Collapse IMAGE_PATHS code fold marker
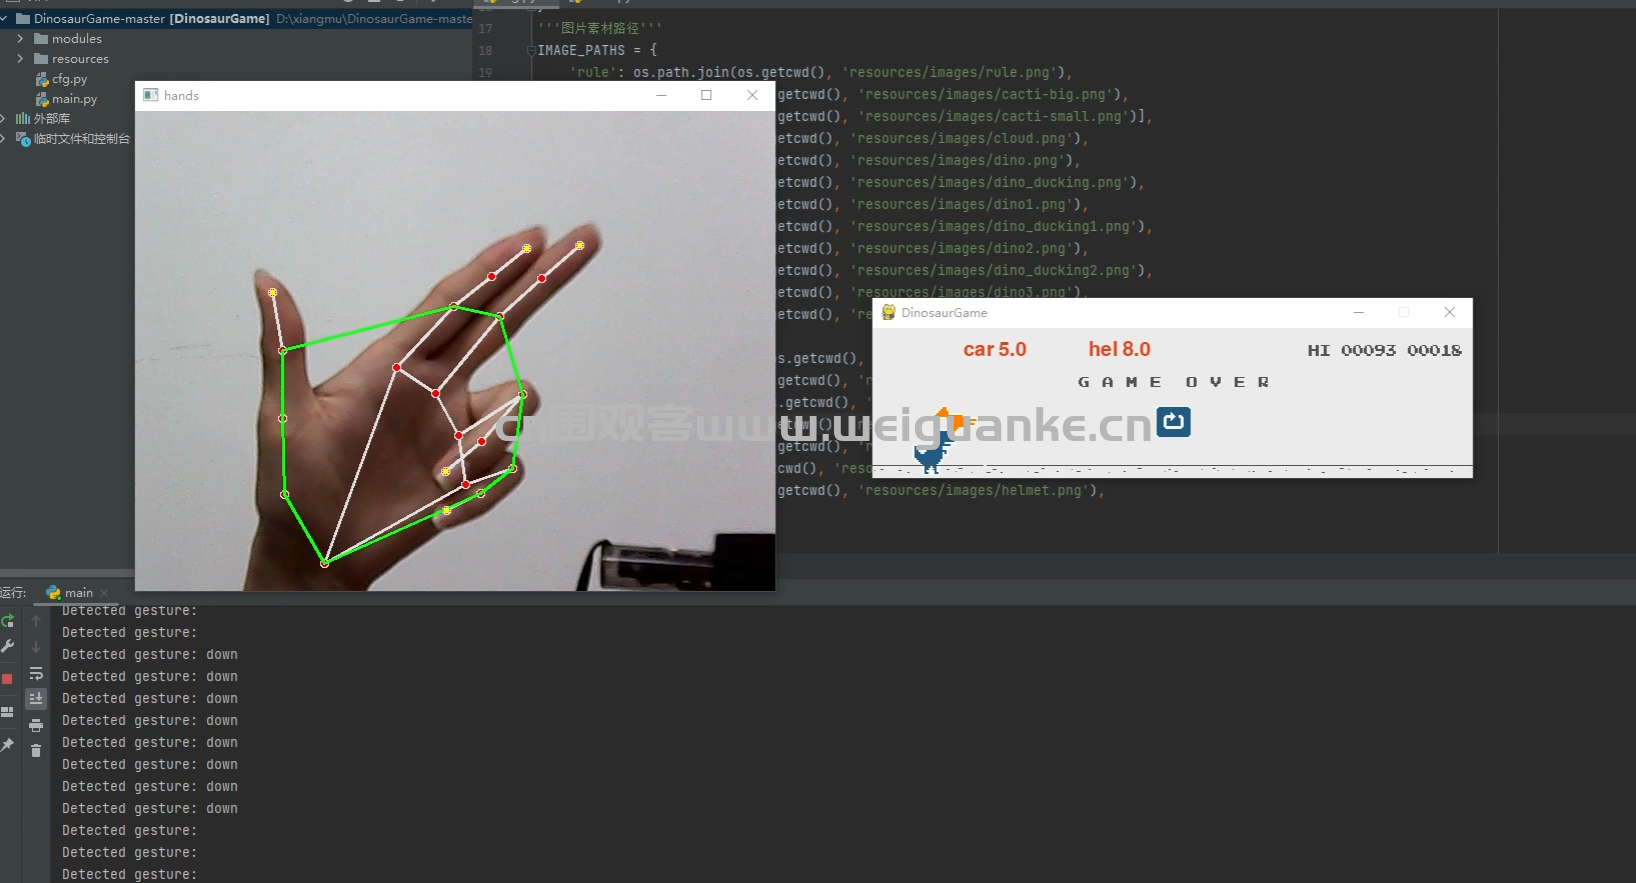 click(531, 50)
